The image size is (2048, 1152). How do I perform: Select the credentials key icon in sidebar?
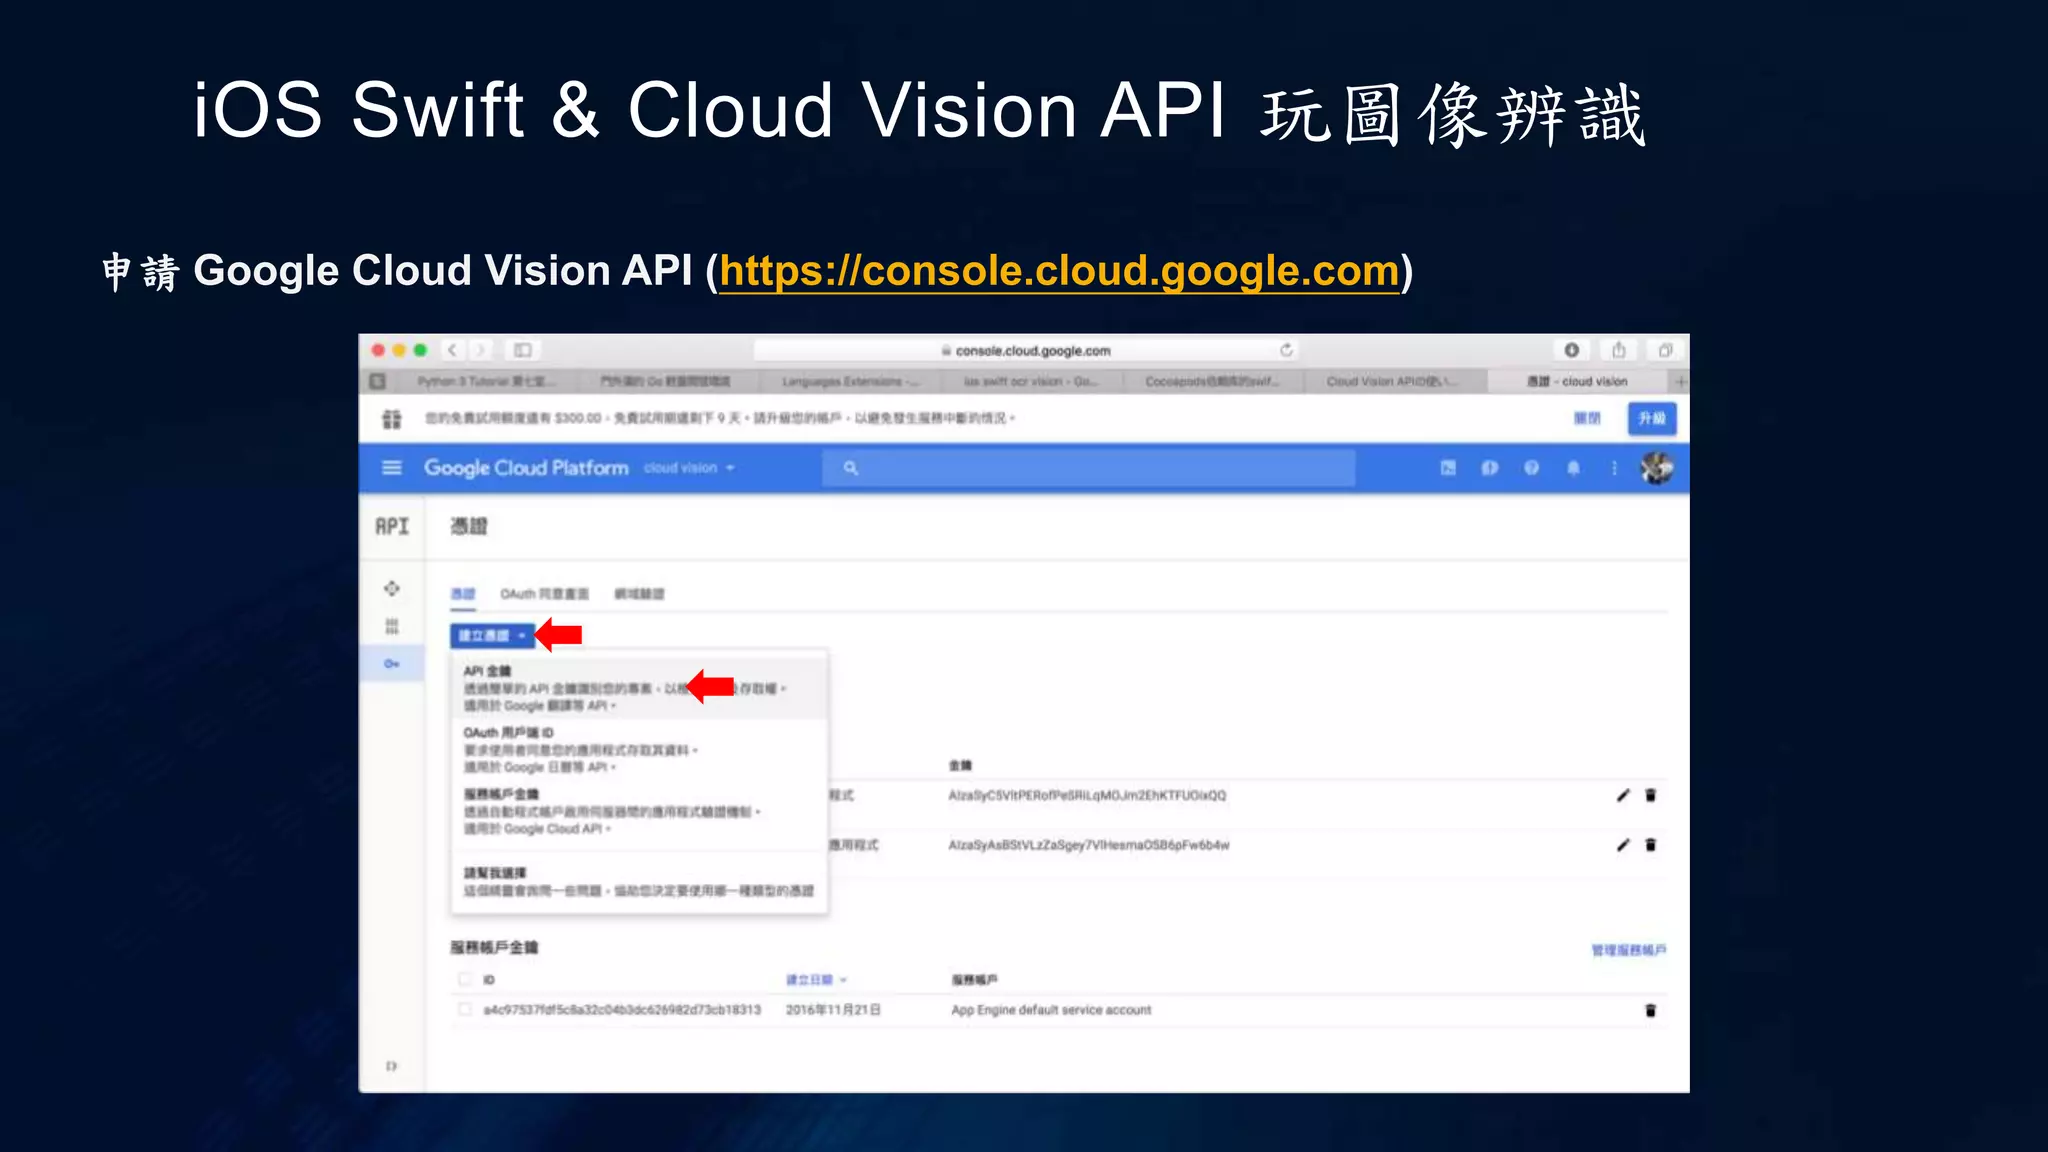392,664
